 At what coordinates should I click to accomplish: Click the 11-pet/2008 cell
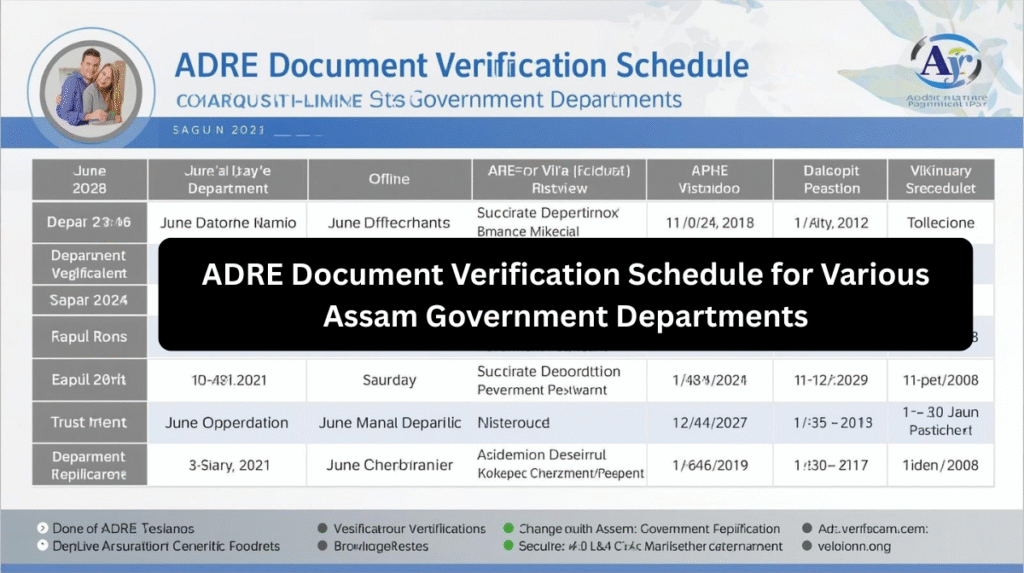click(x=940, y=380)
